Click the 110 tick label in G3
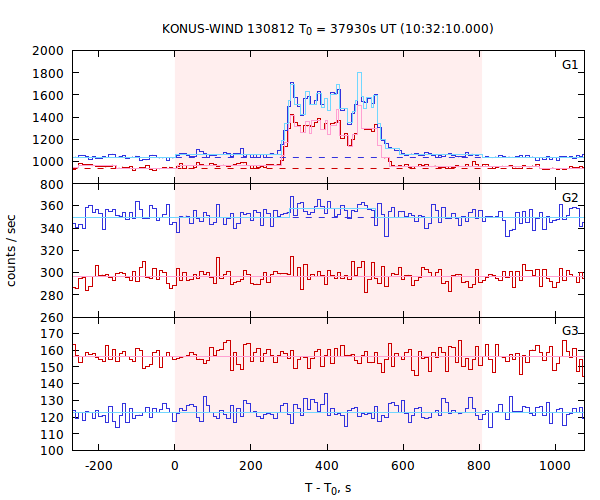Image resolution: width=600 pixels, height=500 pixels. tap(52, 434)
